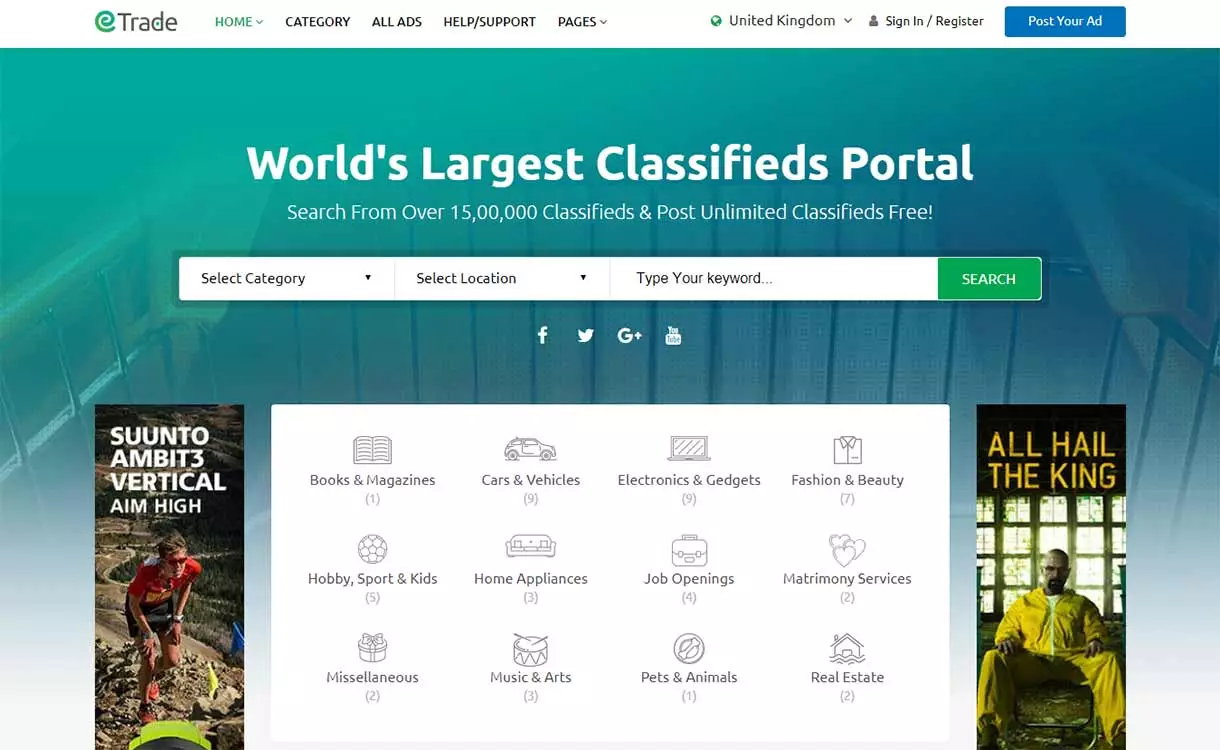The width and height of the screenshot is (1220, 750).
Task: Click the Twitter social icon
Action: [585, 335]
